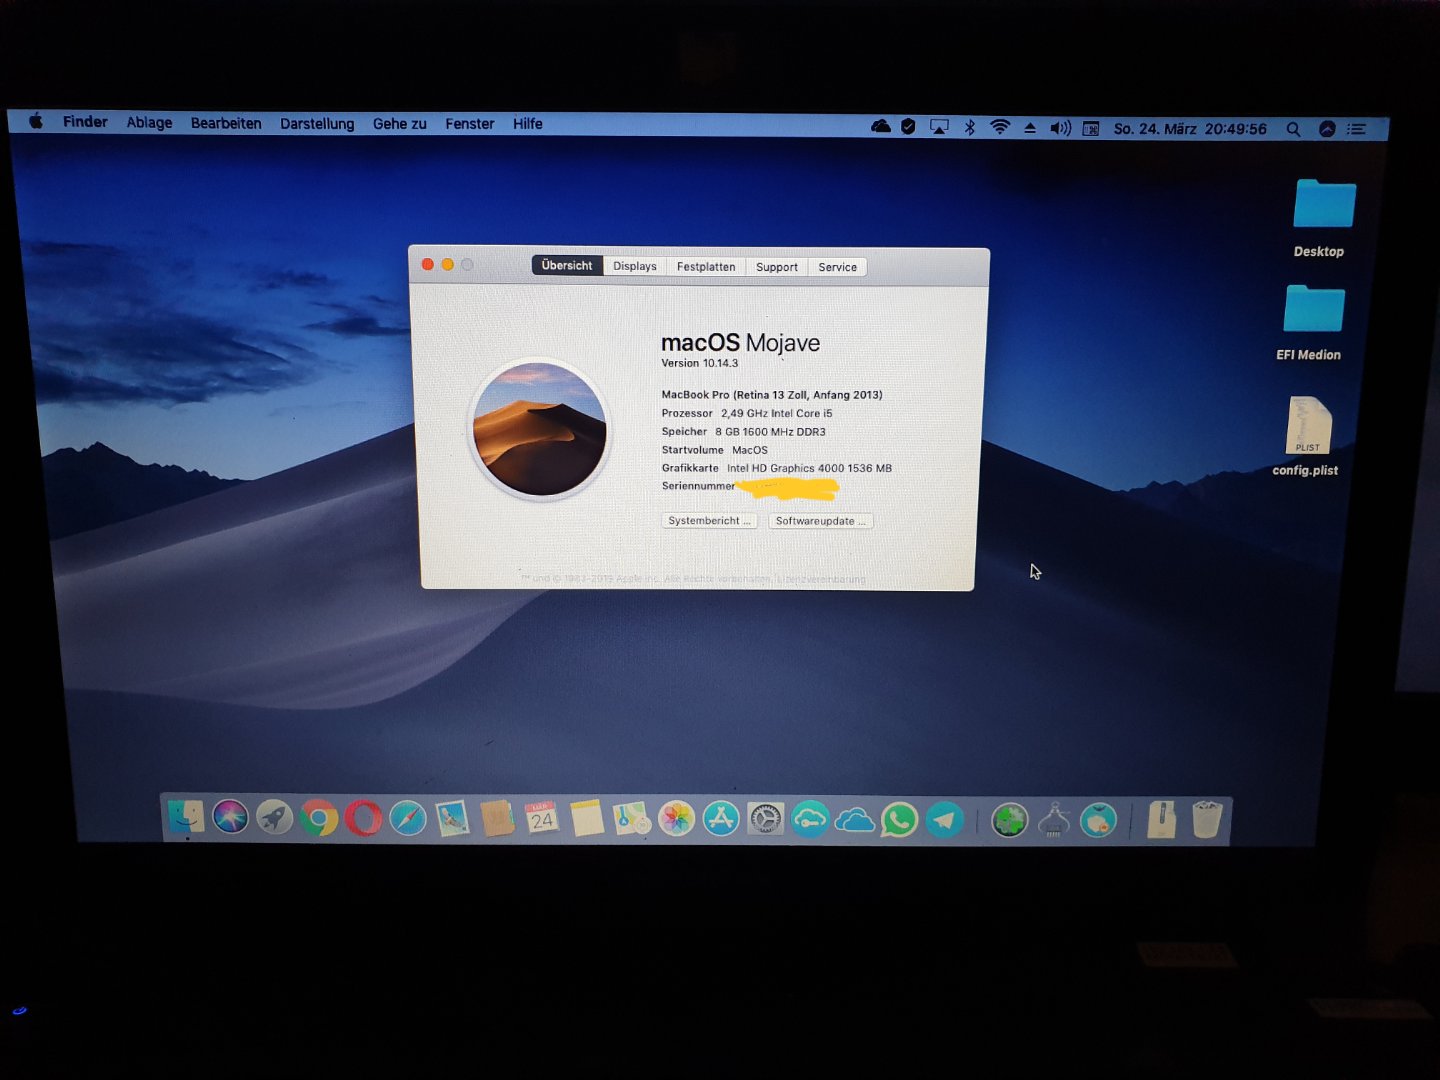
Task: Minimize the About This Mac window
Action: [448, 264]
